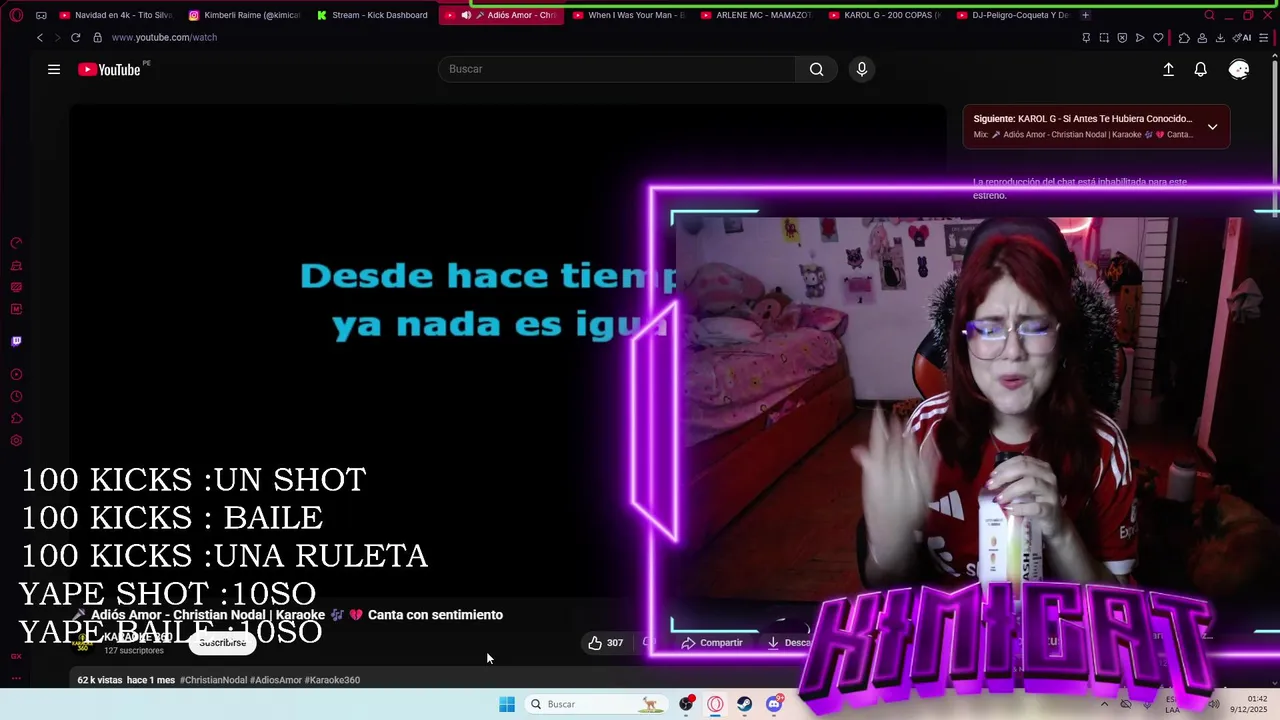Open browser downloads icon in toolbar
The width and height of the screenshot is (1280, 720).
pyautogui.click(x=1220, y=37)
